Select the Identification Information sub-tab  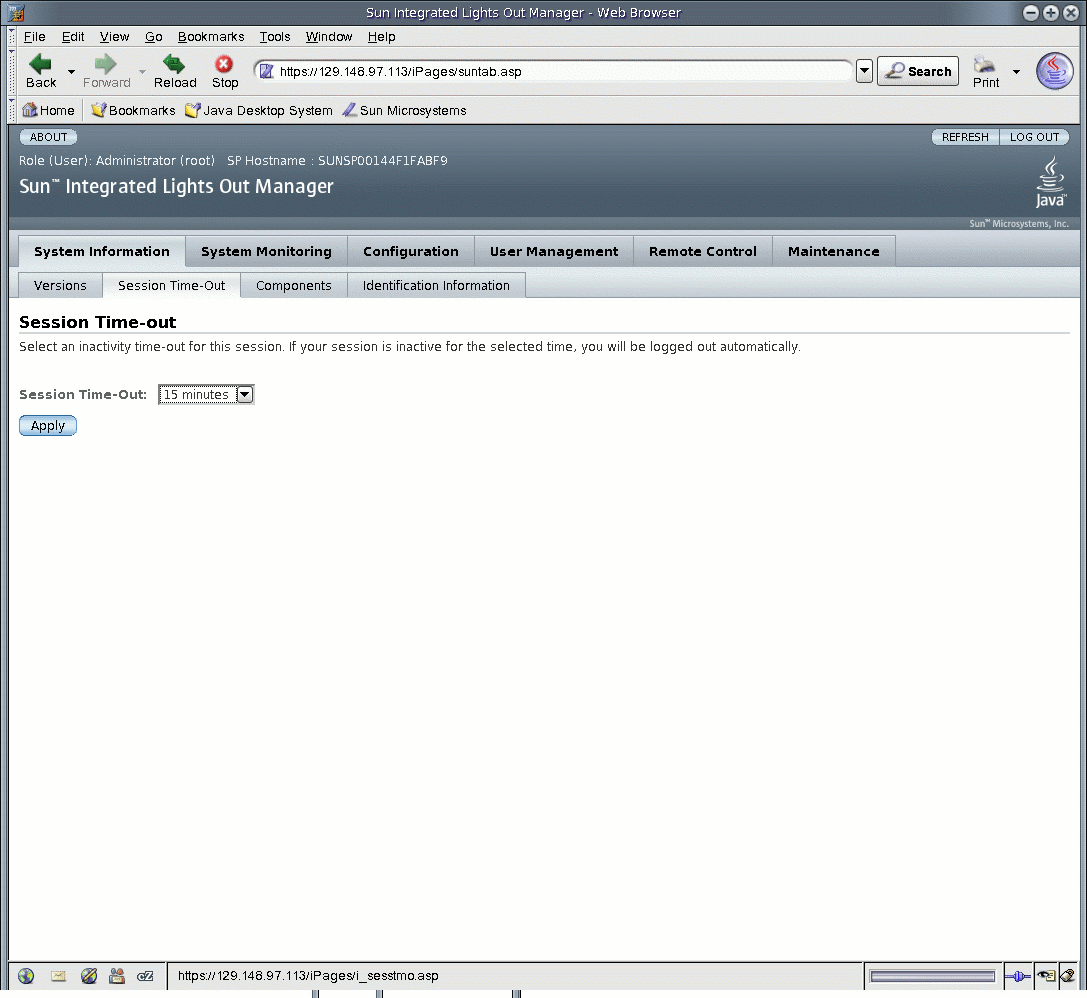click(x=436, y=286)
